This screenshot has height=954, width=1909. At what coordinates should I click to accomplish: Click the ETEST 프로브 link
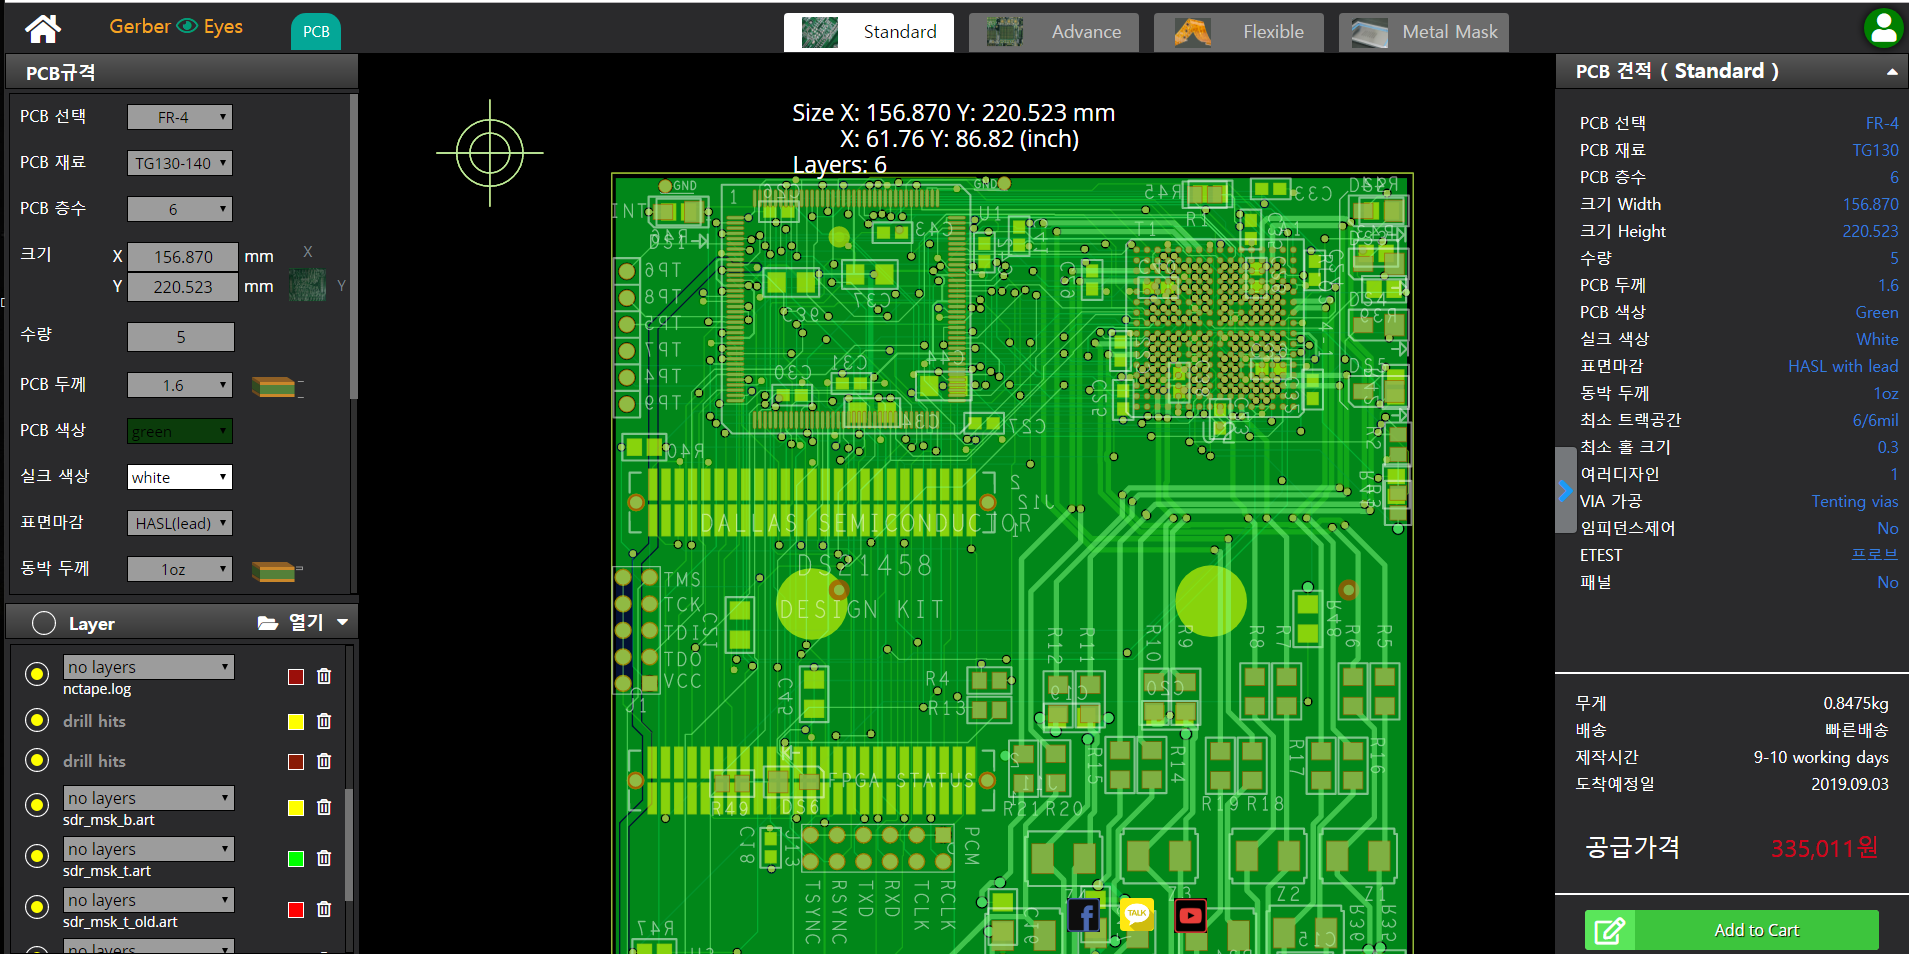click(1874, 554)
